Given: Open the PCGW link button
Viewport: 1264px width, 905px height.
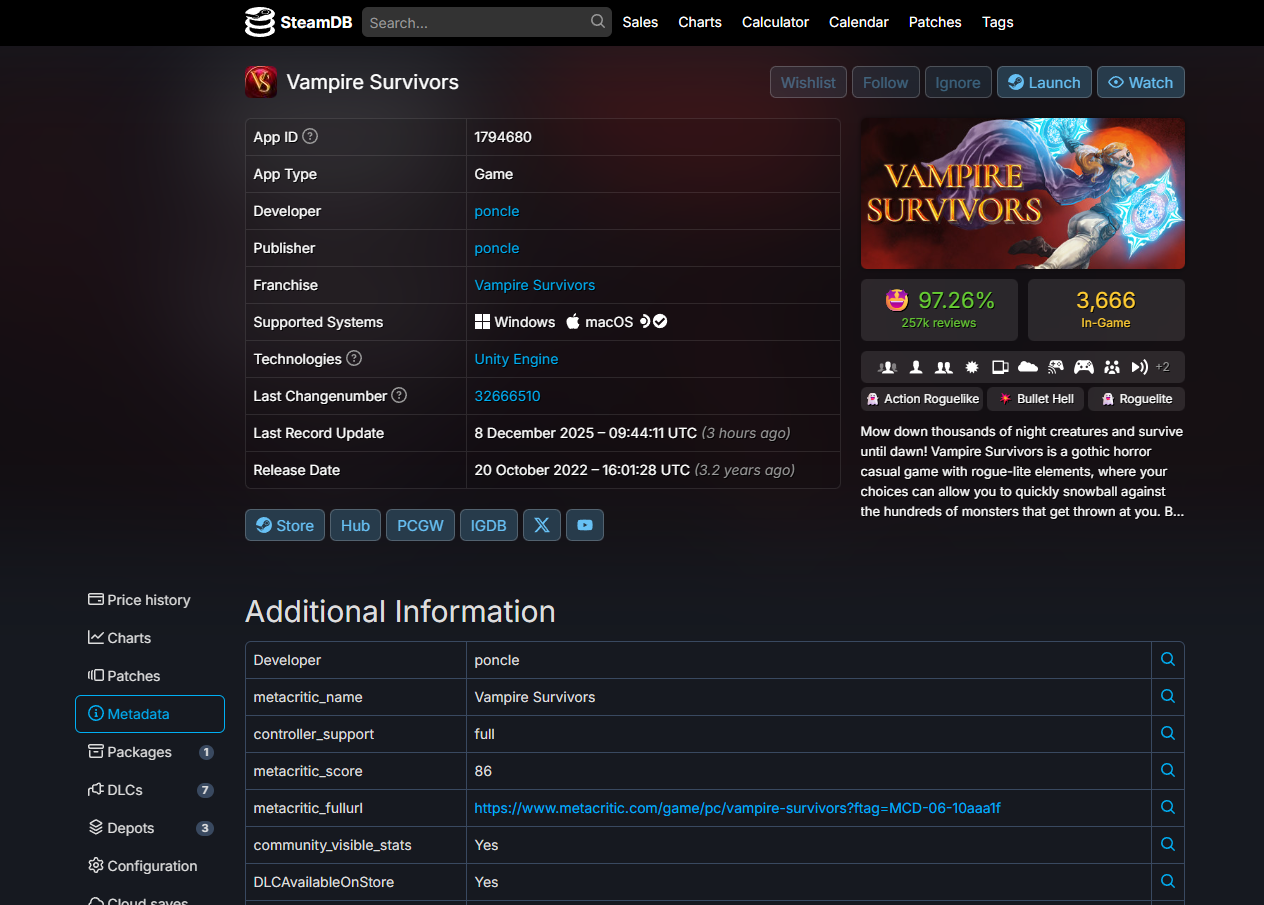Looking at the screenshot, I should pyautogui.click(x=420, y=525).
